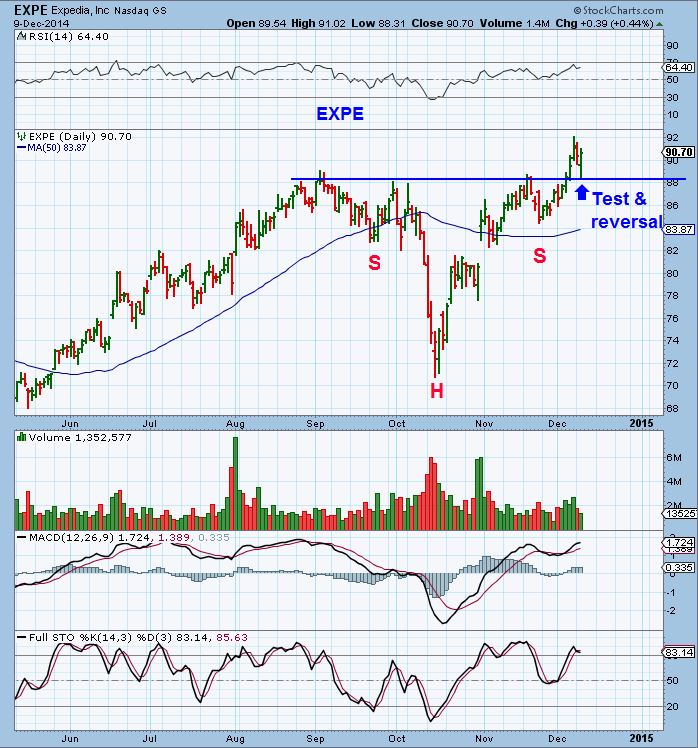Click the MACD legend line marker
The height and width of the screenshot is (748, 698).
[21, 538]
